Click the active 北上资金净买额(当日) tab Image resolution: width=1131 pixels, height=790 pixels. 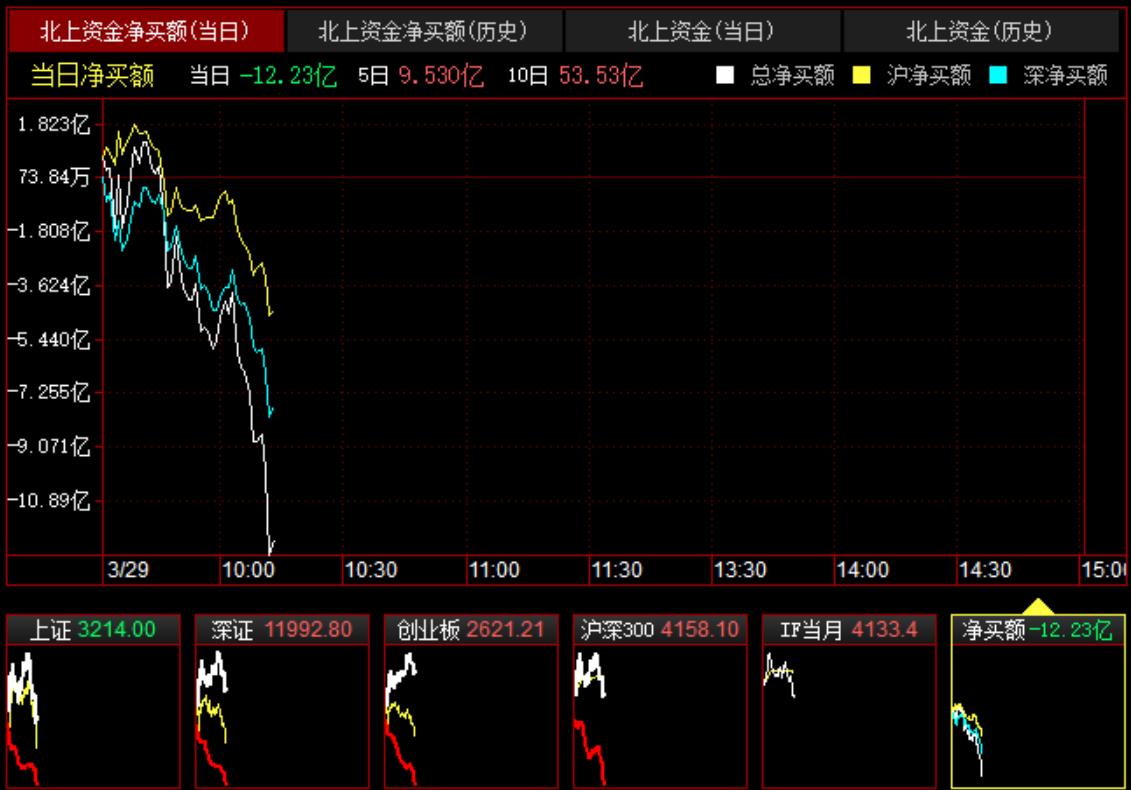(x=145, y=32)
